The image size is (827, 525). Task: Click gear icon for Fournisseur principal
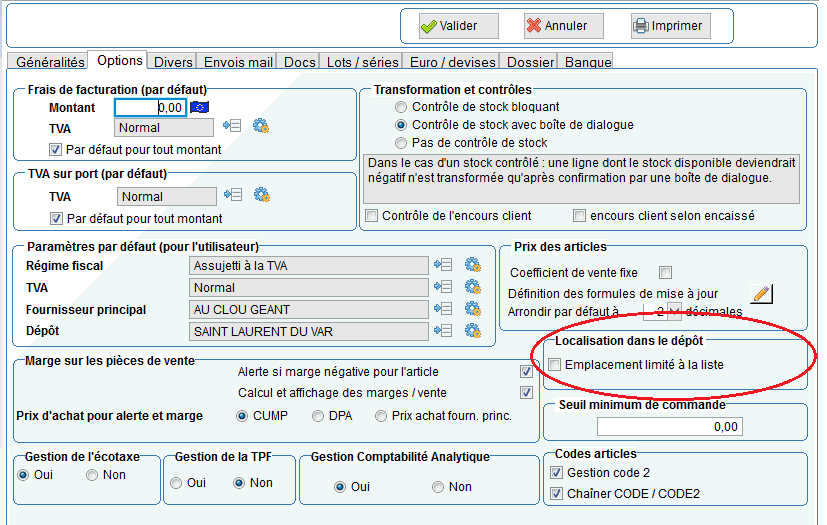pos(473,309)
